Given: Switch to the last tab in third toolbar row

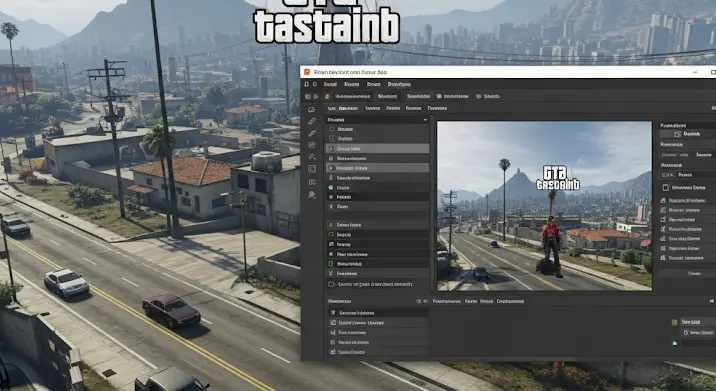Looking at the screenshot, I should tap(437, 108).
